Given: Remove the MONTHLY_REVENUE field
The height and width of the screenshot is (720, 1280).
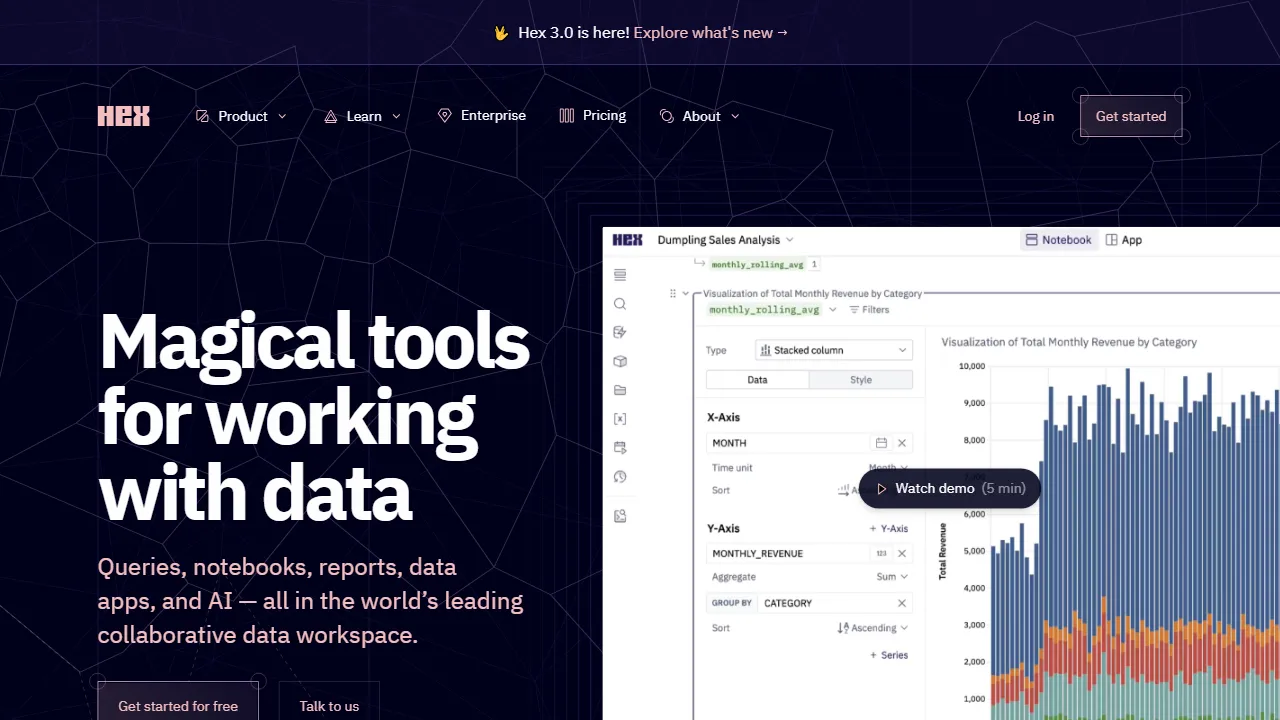Looking at the screenshot, I should tap(902, 553).
